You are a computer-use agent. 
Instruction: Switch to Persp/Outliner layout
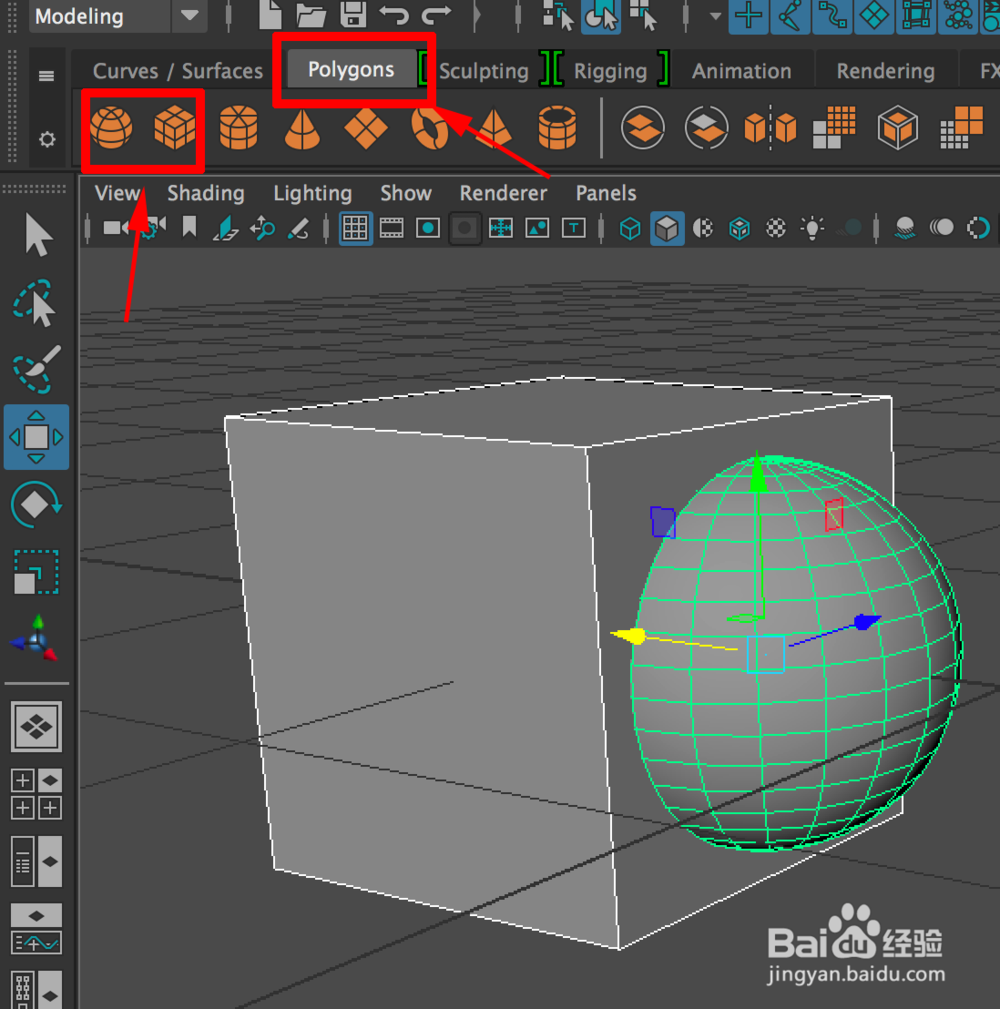36,862
